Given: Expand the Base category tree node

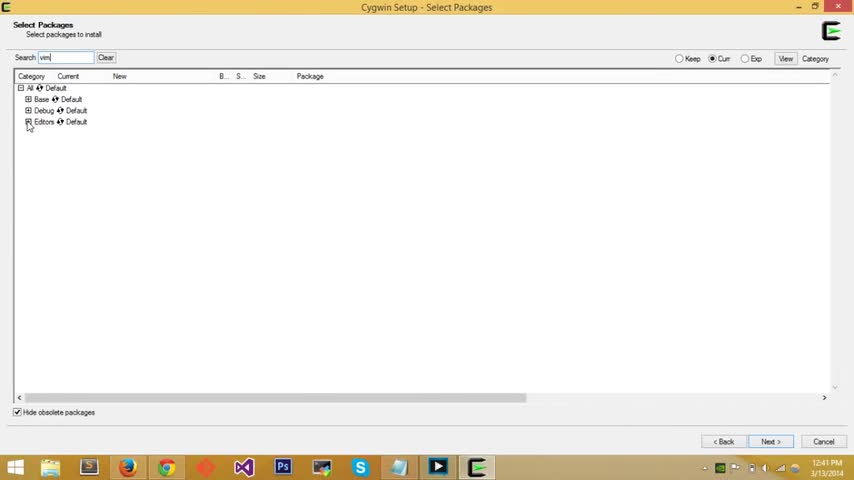Looking at the screenshot, I should click(28, 99).
